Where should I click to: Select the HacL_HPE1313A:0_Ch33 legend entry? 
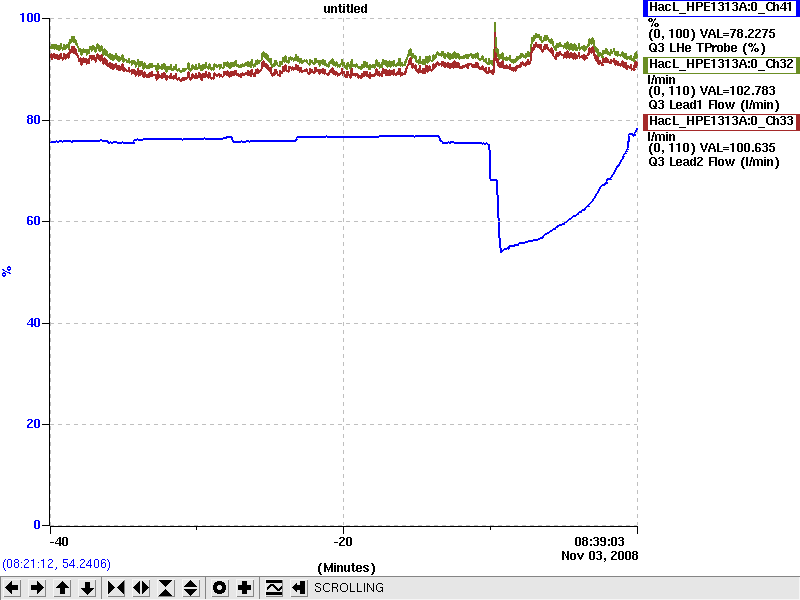click(x=721, y=121)
